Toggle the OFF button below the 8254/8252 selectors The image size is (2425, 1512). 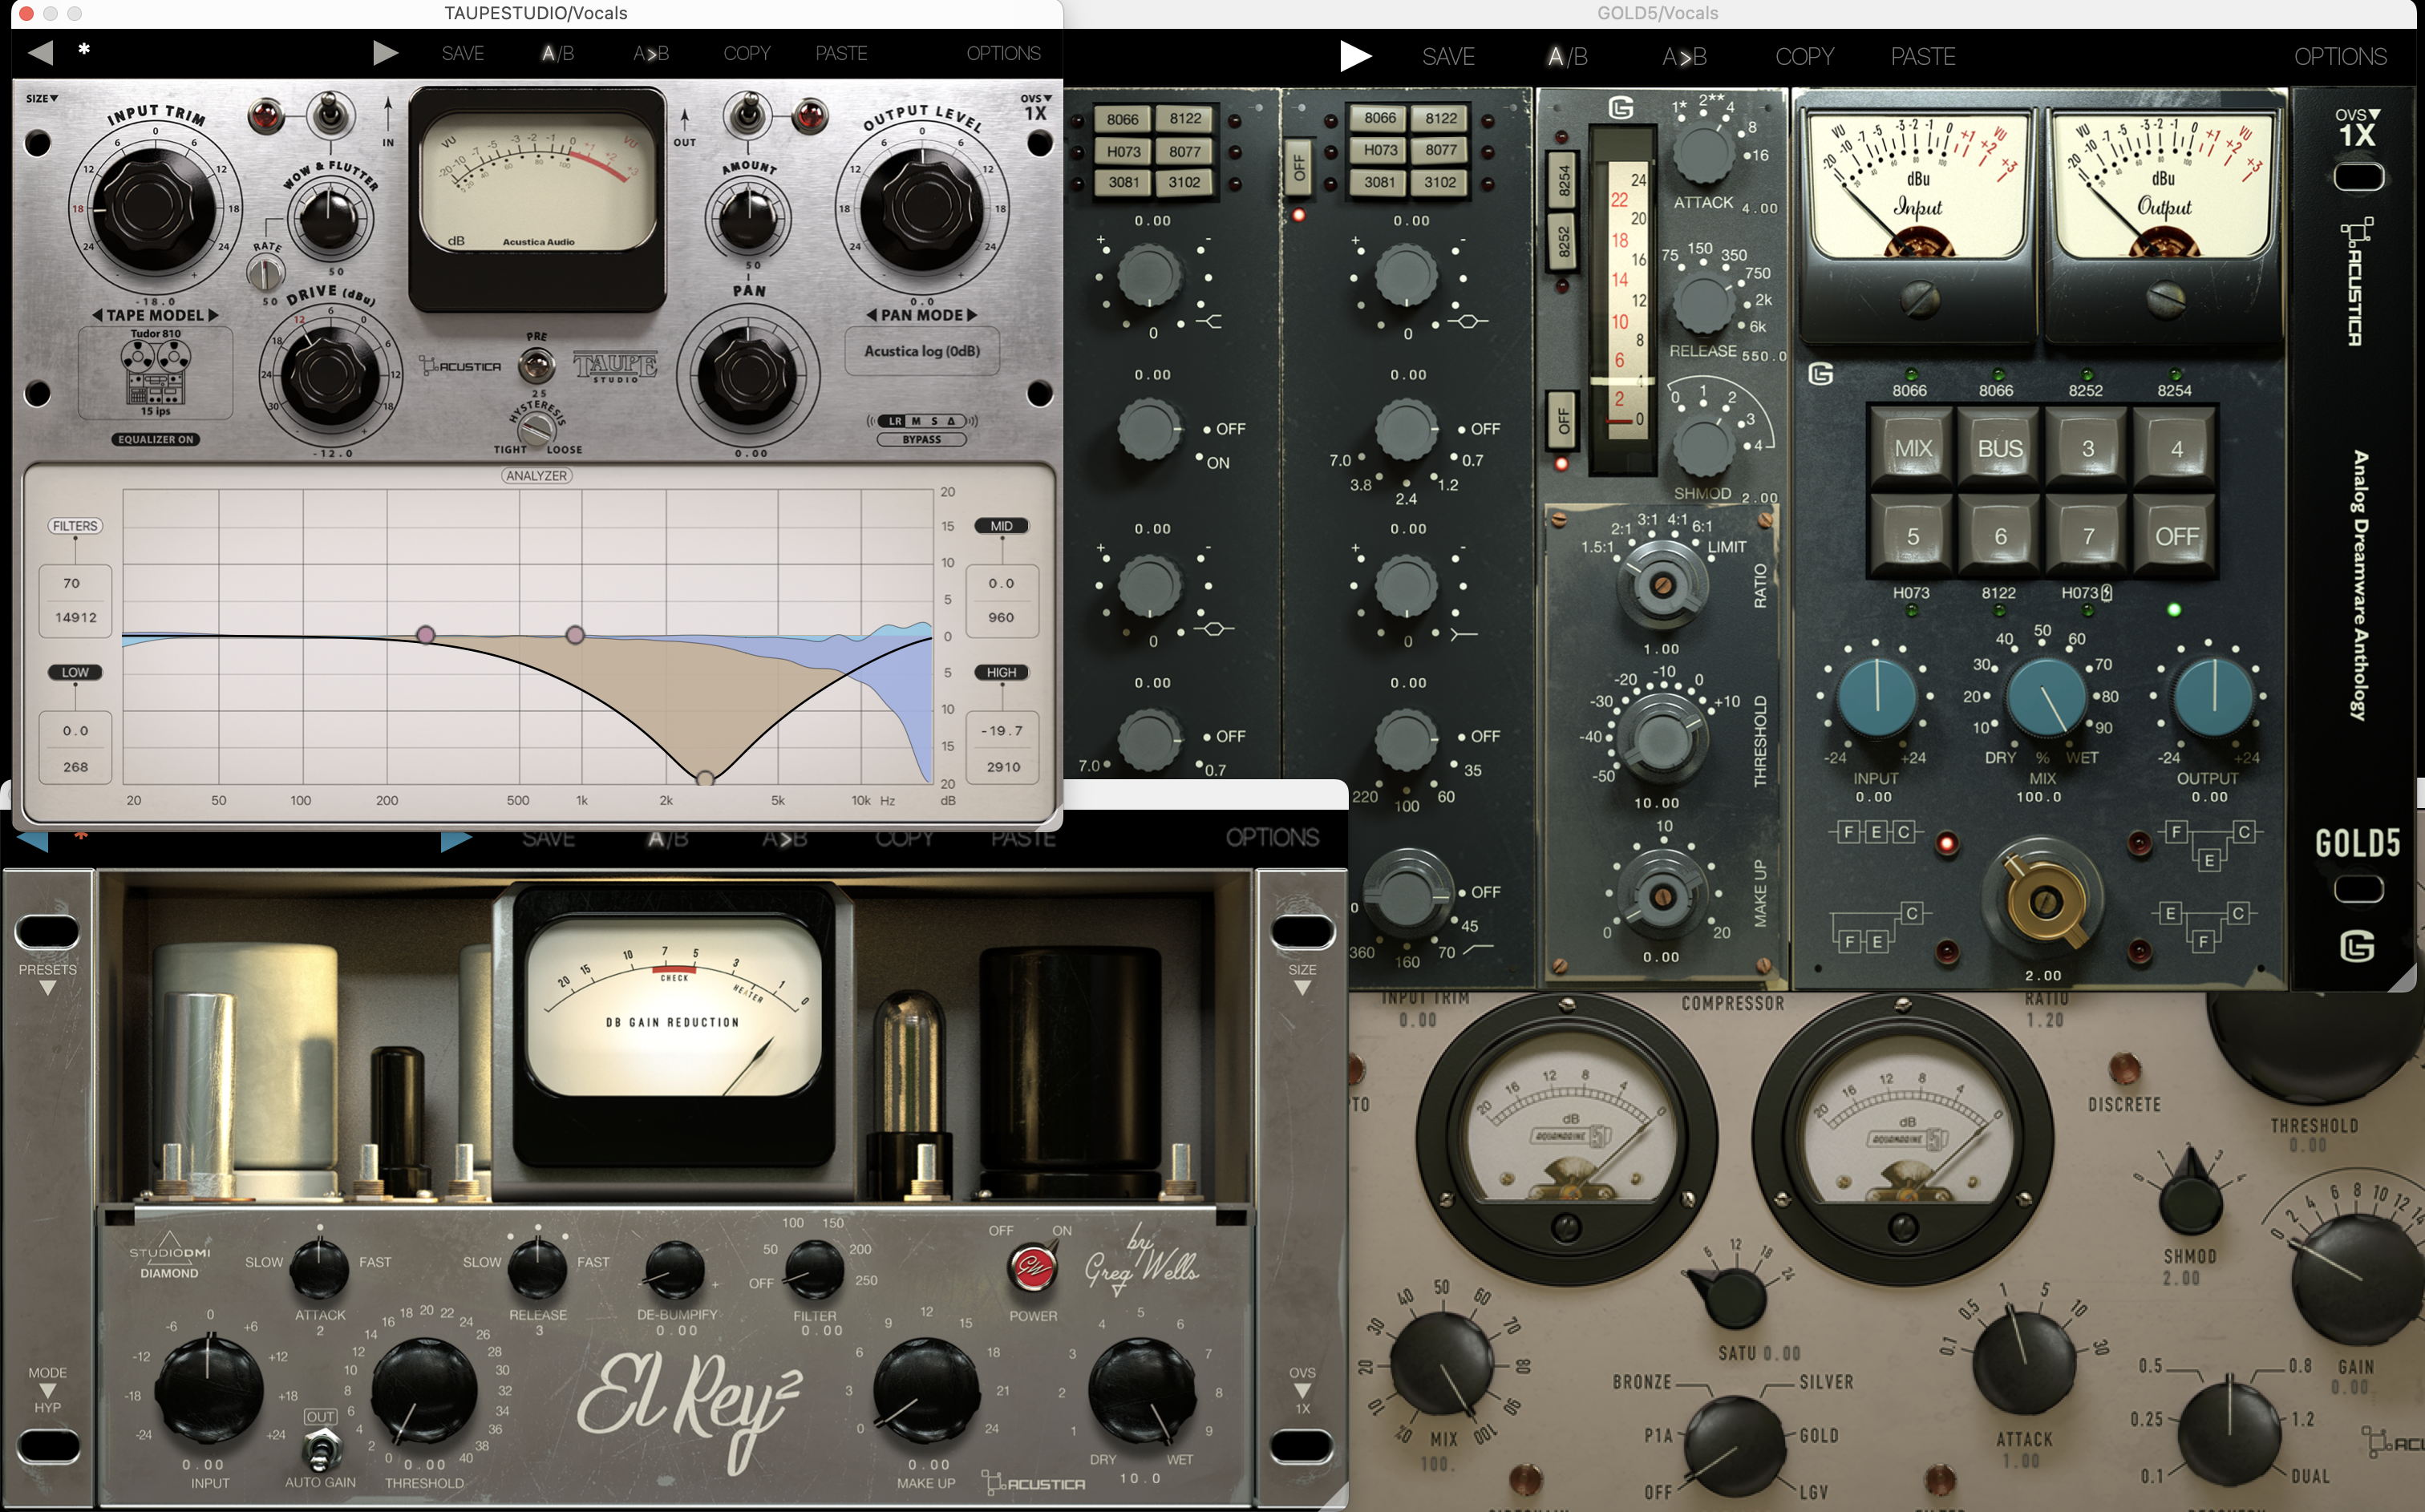pos(1562,420)
